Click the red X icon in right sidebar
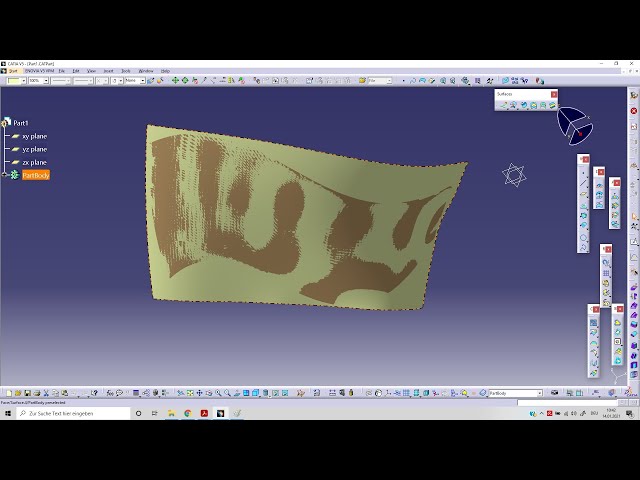 coord(633,111)
